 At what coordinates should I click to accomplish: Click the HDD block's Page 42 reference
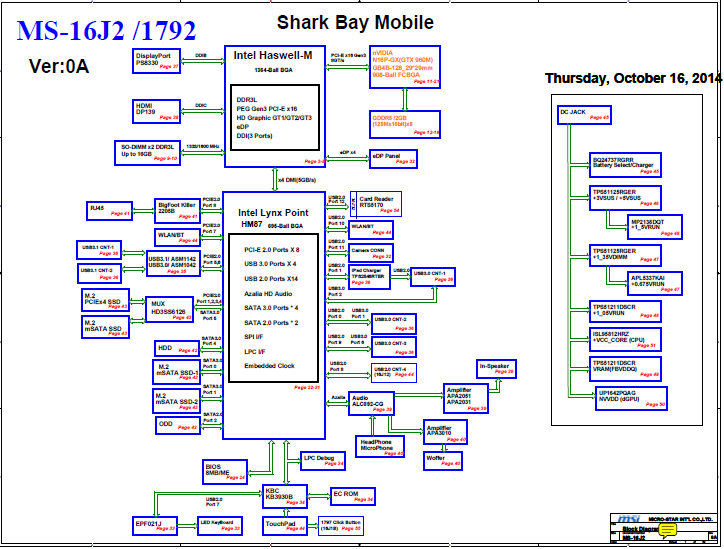pos(187,351)
